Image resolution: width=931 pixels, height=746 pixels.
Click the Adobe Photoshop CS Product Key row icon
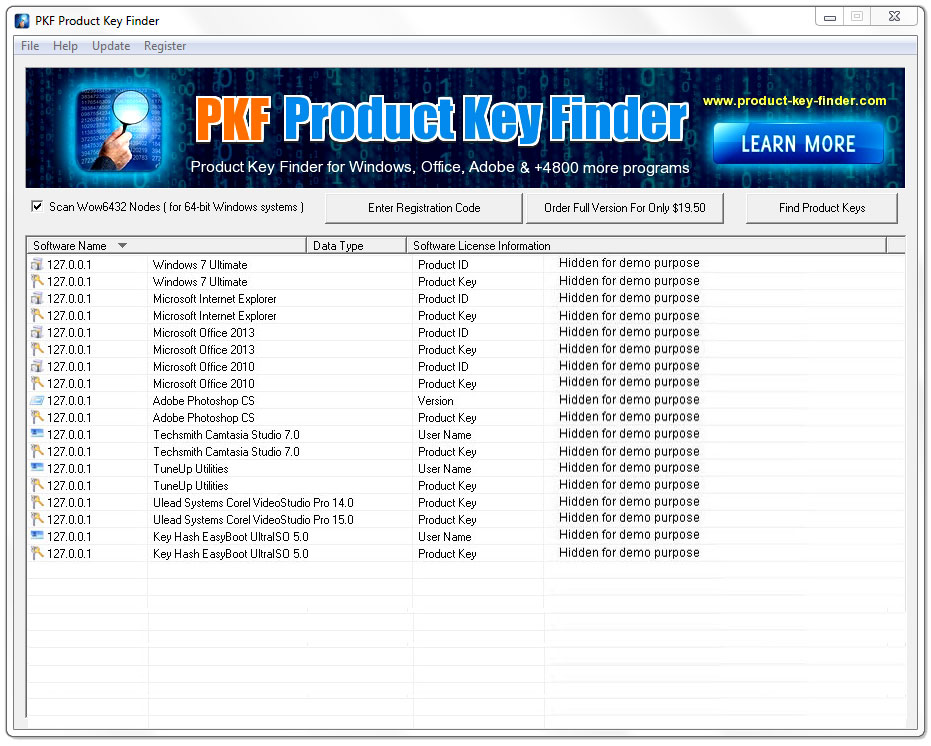[x=37, y=418]
